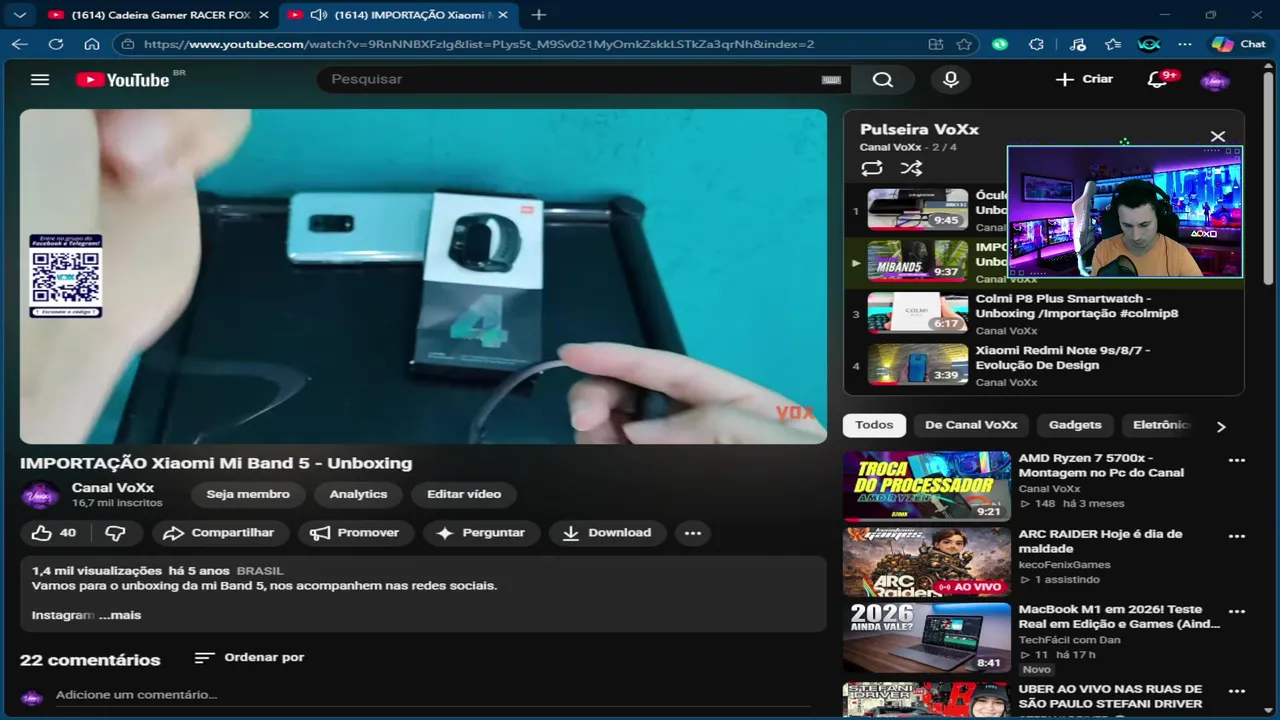Dislike the video with thumbs down

pos(116,533)
